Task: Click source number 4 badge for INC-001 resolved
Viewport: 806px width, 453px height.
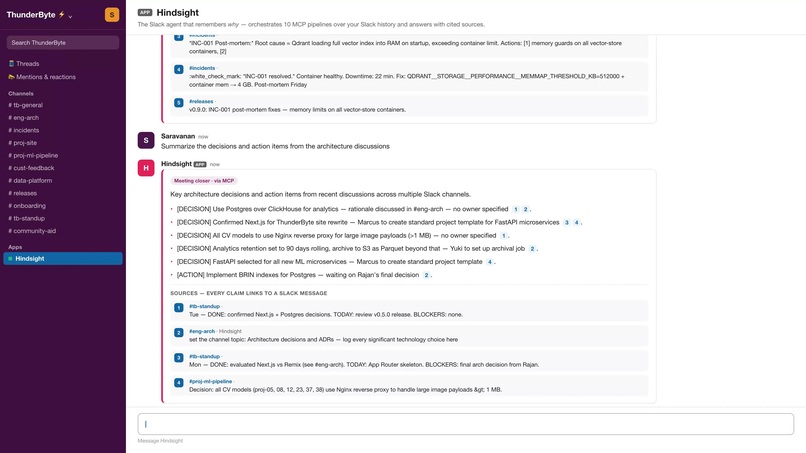Action: click(178, 69)
